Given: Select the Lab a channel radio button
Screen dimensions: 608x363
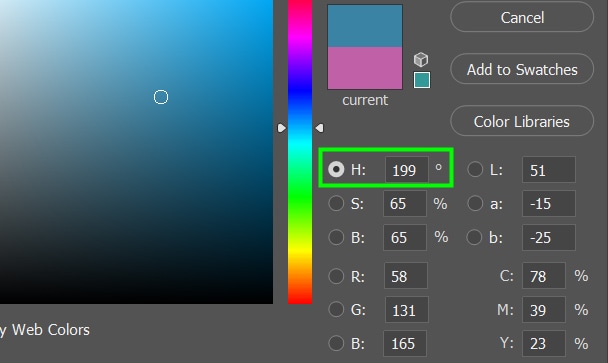Looking at the screenshot, I should [x=475, y=203].
